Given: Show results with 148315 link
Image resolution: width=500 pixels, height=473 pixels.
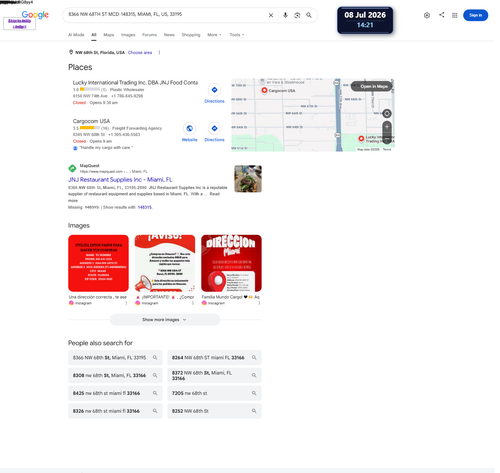Looking at the screenshot, I should (x=145, y=207).
